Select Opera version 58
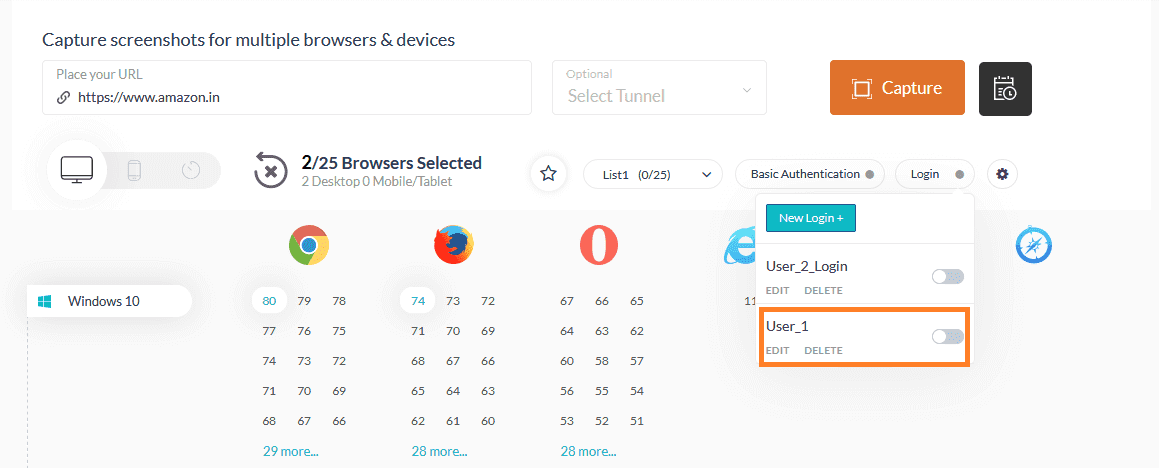Viewport: 1159px width, 468px height. pyautogui.click(x=602, y=361)
